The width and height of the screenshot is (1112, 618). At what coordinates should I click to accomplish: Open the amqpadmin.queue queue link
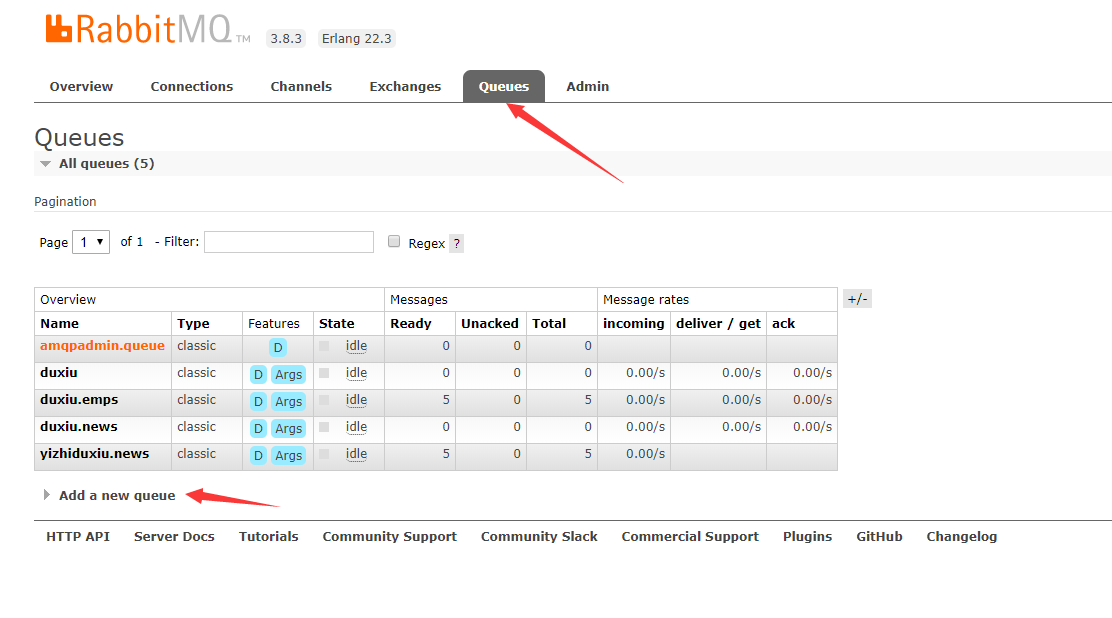click(x=102, y=346)
